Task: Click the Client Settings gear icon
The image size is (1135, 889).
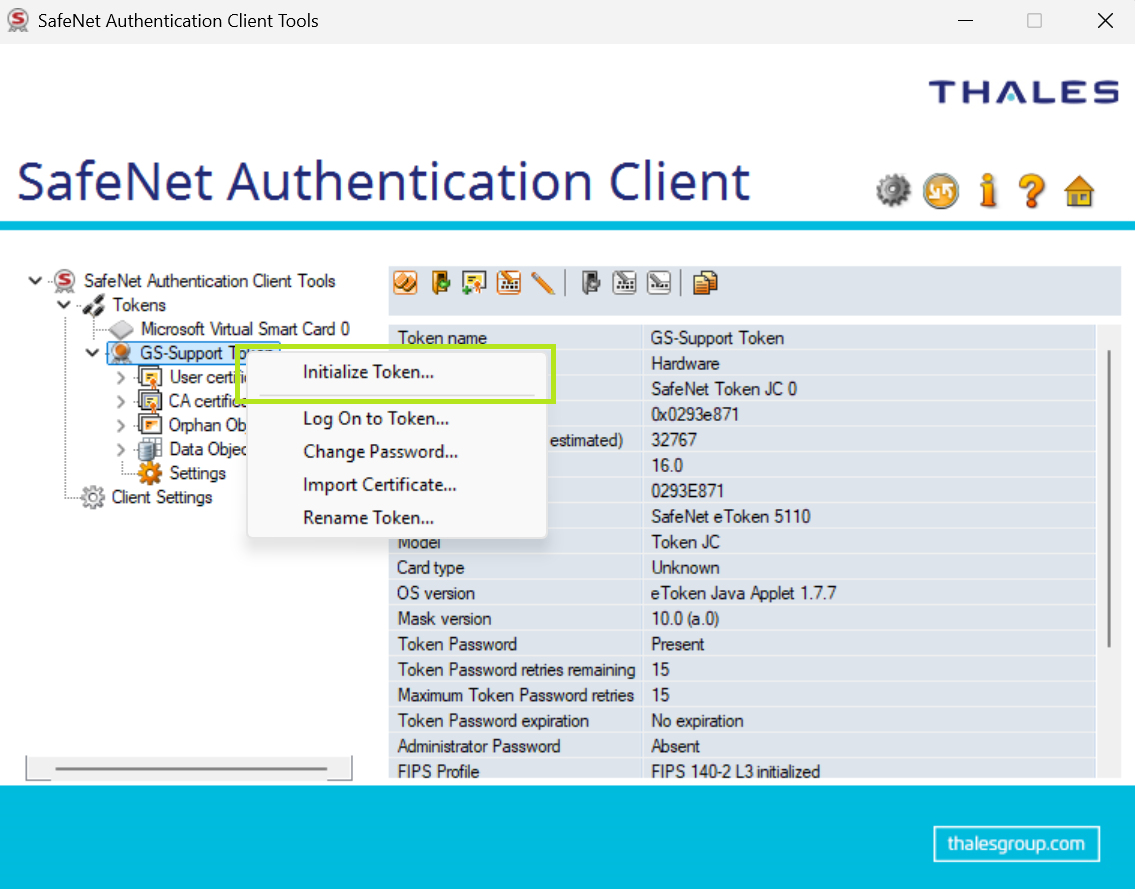Action: click(93, 497)
